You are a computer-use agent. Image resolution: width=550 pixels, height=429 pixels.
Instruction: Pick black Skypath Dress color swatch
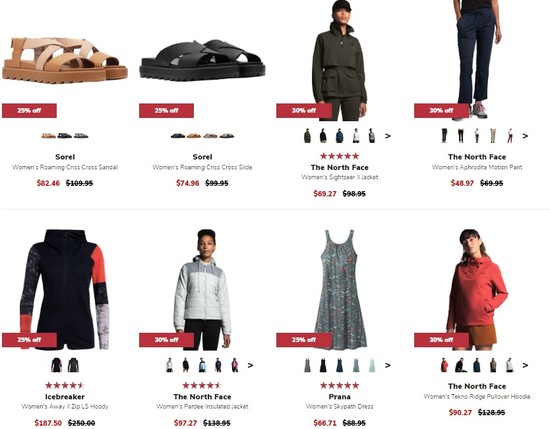pyautogui.click(x=323, y=365)
